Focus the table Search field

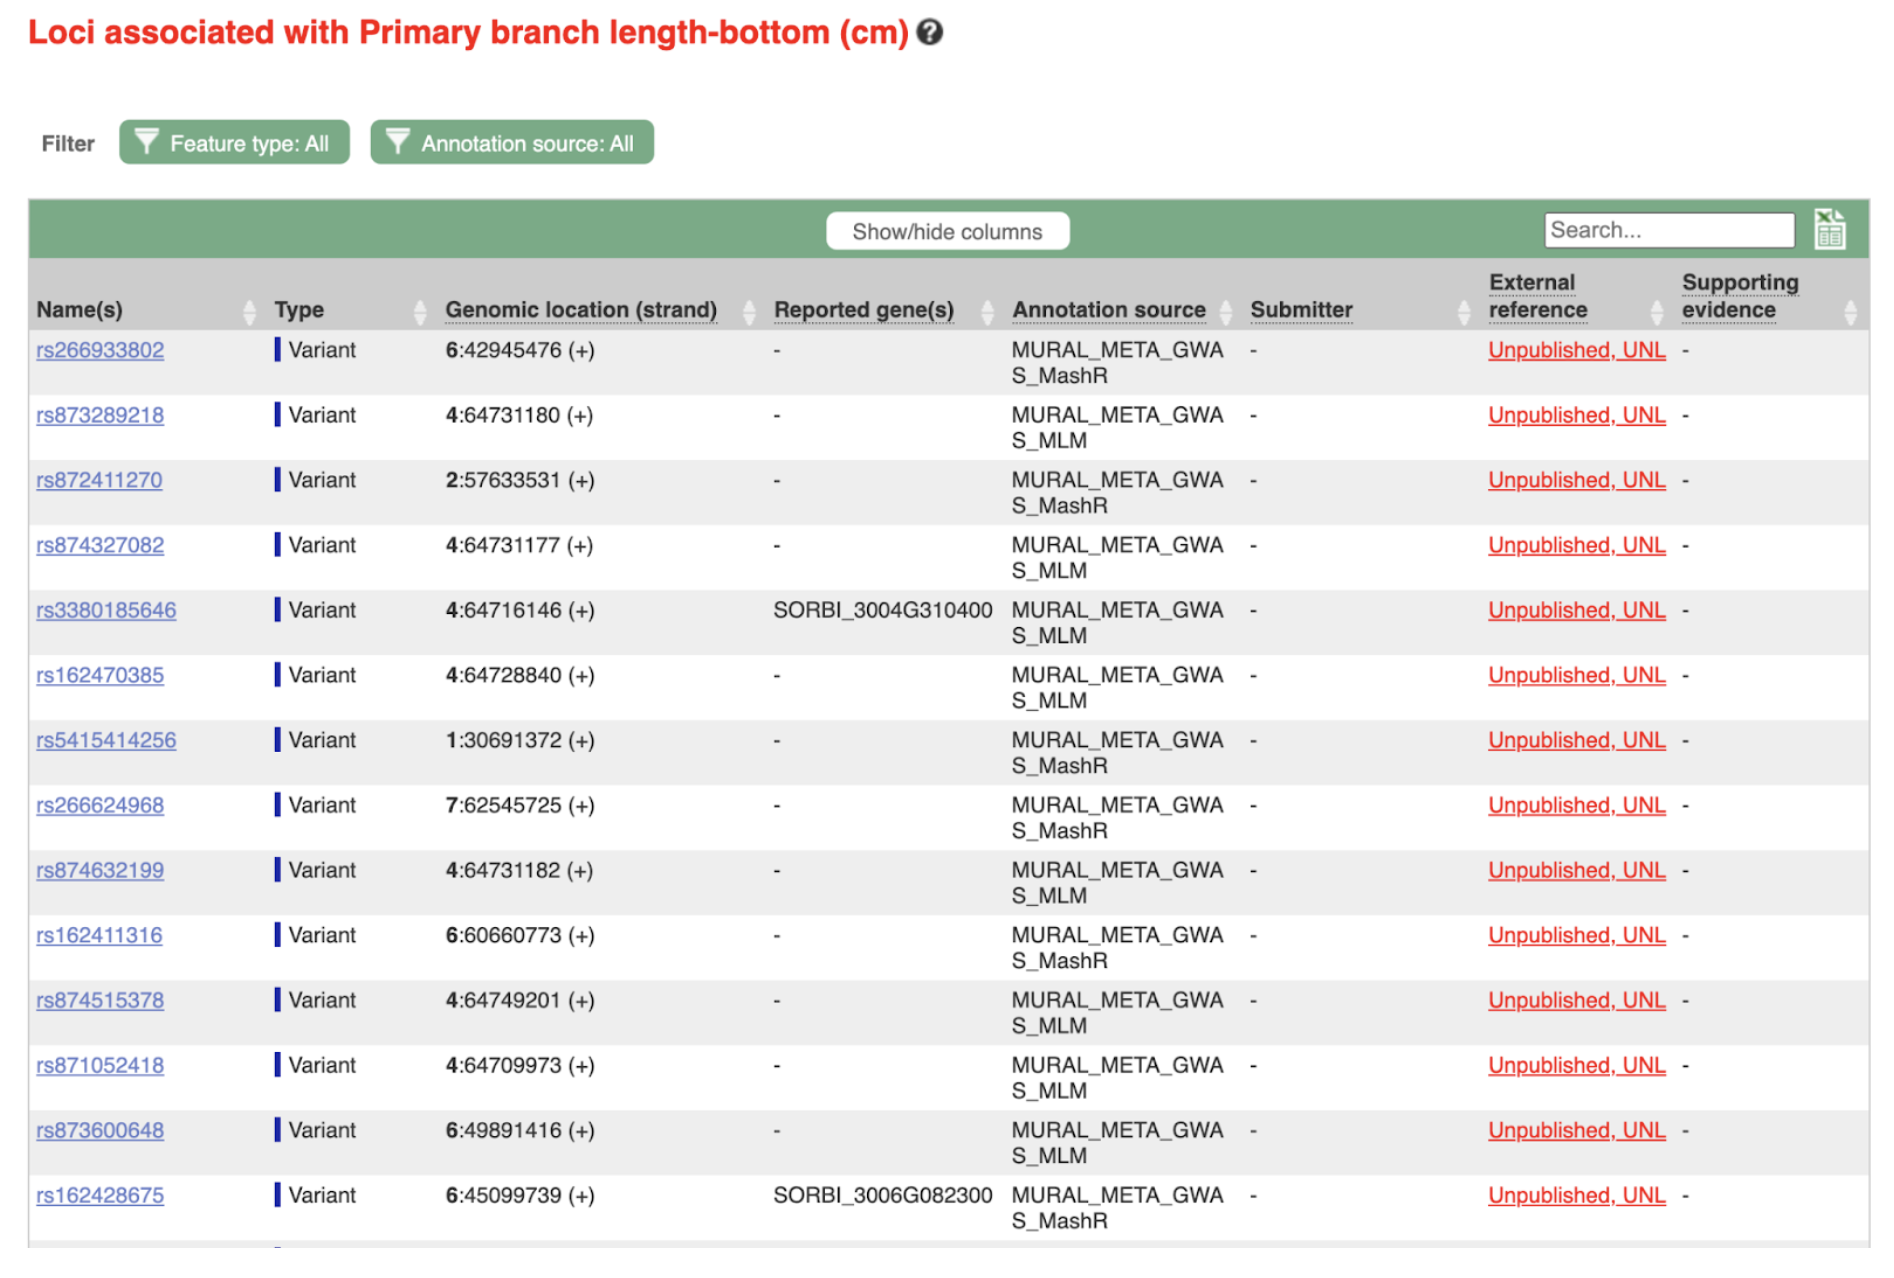(1669, 230)
